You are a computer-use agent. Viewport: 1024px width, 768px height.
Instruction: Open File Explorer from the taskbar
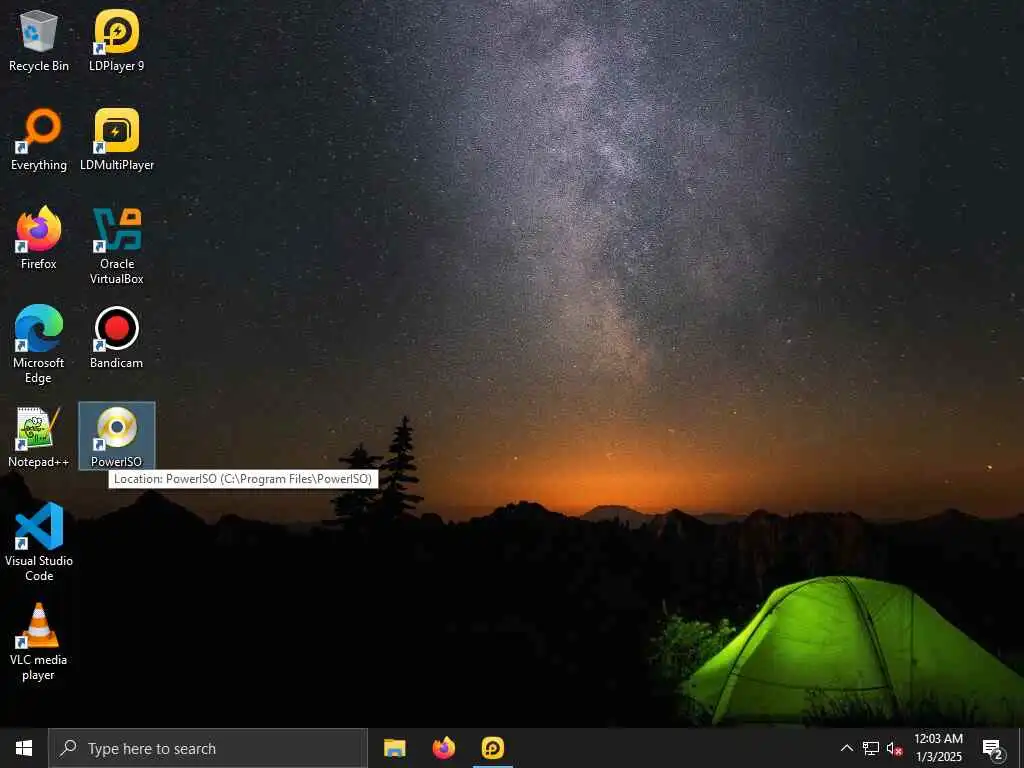pyautogui.click(x=394, y=748)
